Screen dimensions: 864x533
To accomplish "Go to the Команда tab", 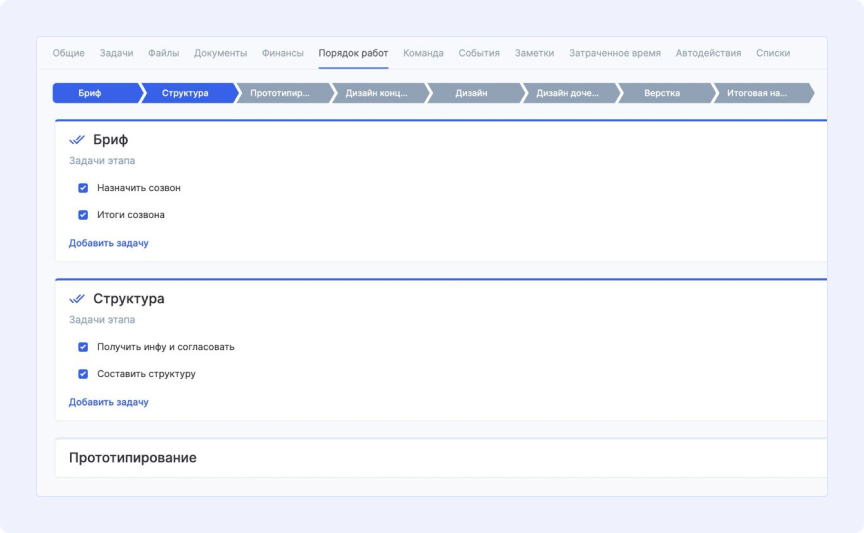I will pyautogui.click(x=423, y=53).
